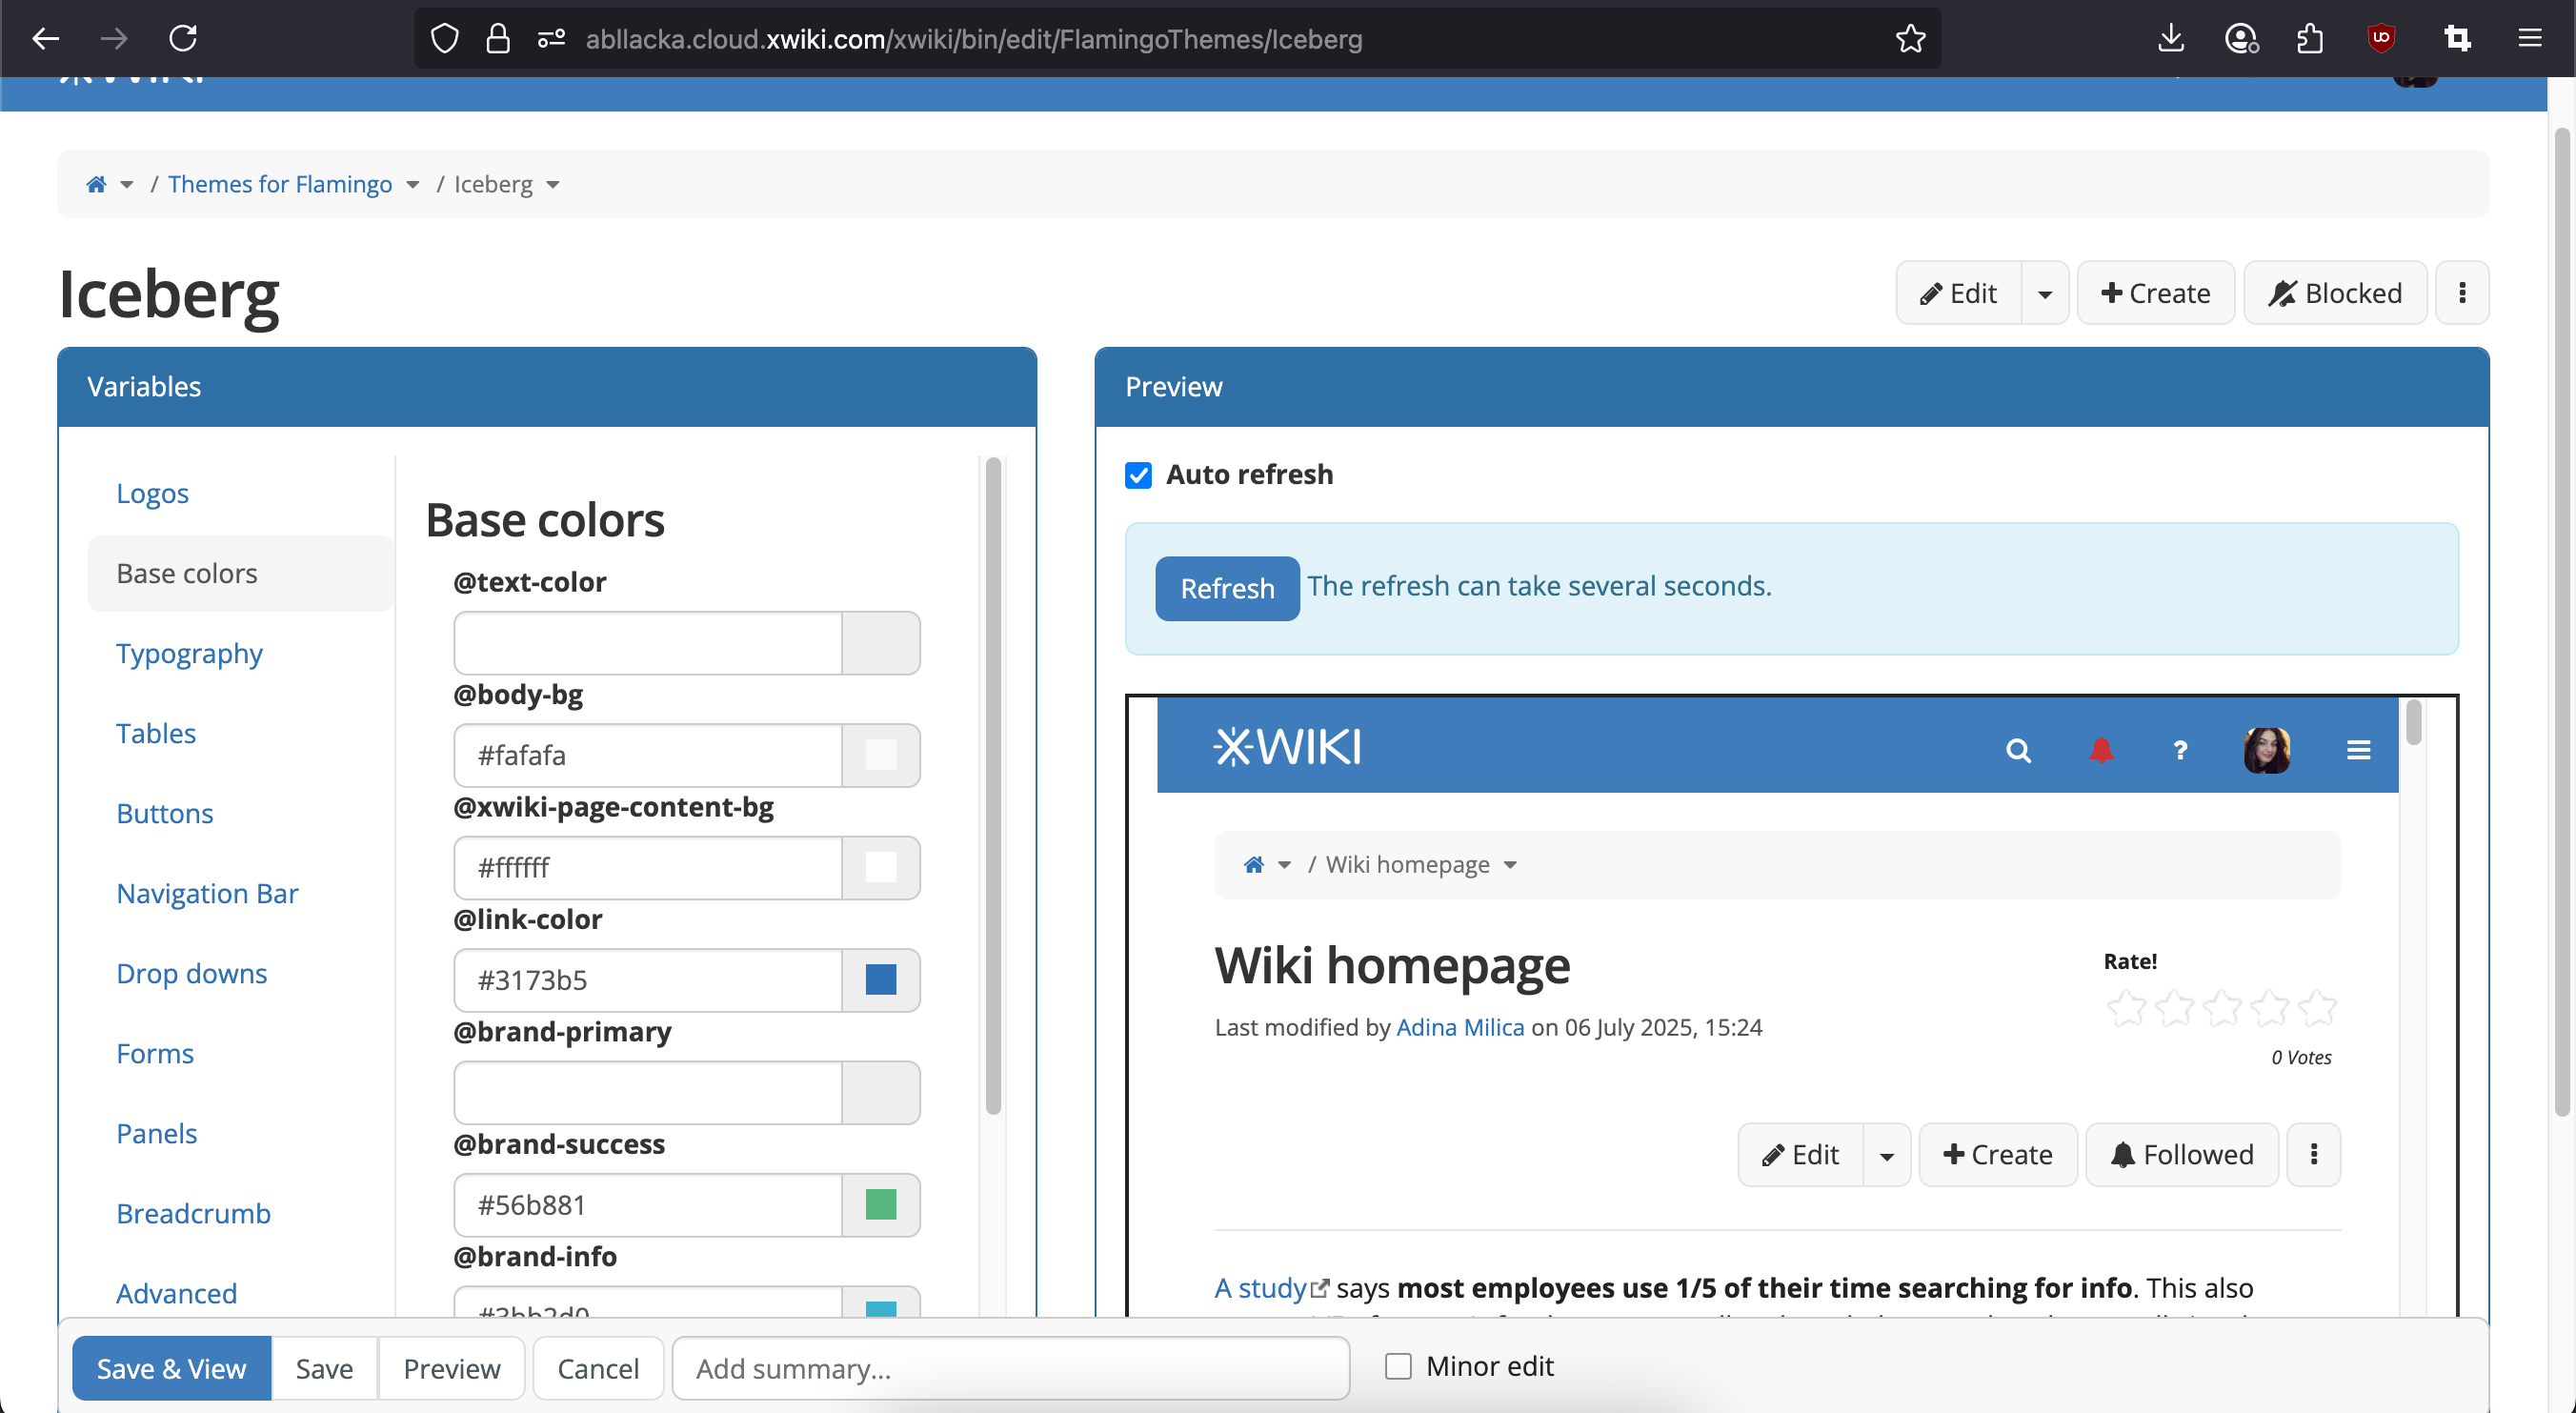Click the screenshot crop extension icon
This screenshot has width=2576, height=1413.
pos(2457,39)
